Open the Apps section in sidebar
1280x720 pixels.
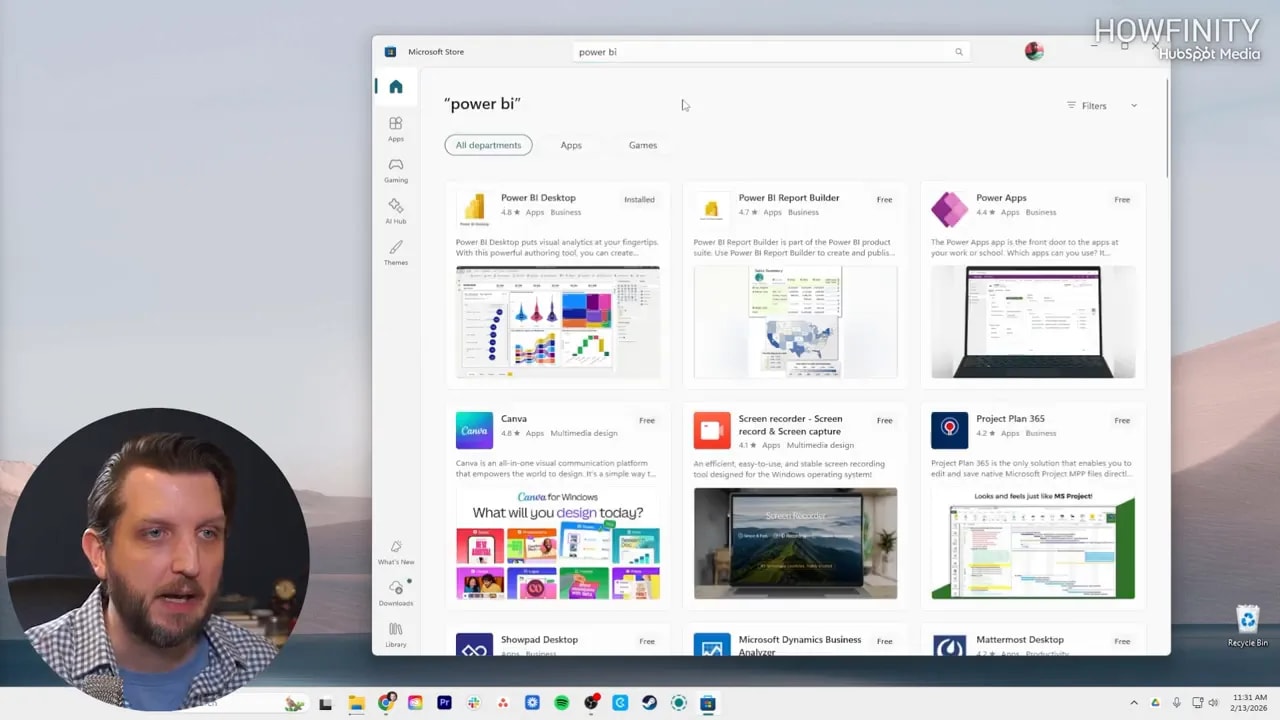point(396,128)
